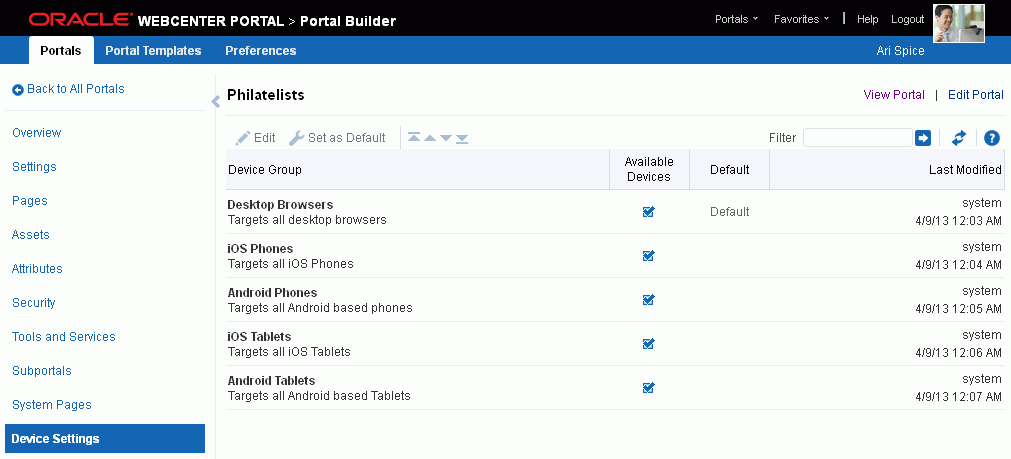Open the blue help question icon
Image resolution: width=1011 pixels, height=459 pixels.
992,137
